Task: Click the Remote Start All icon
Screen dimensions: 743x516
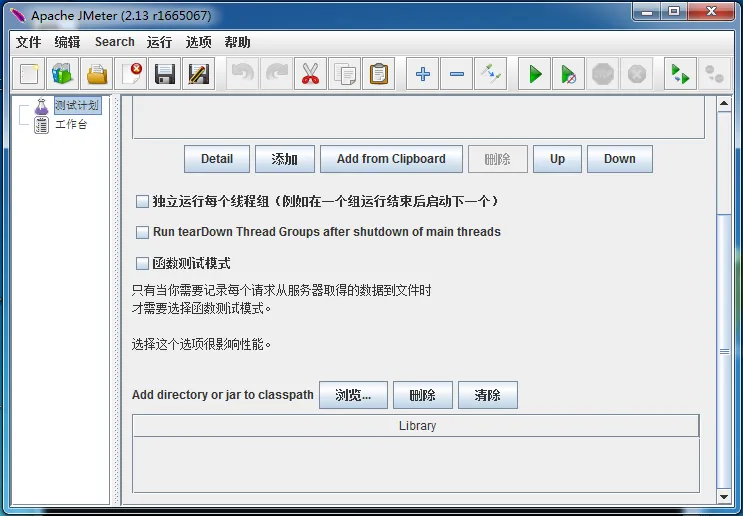Action: [x=680, y=74]
